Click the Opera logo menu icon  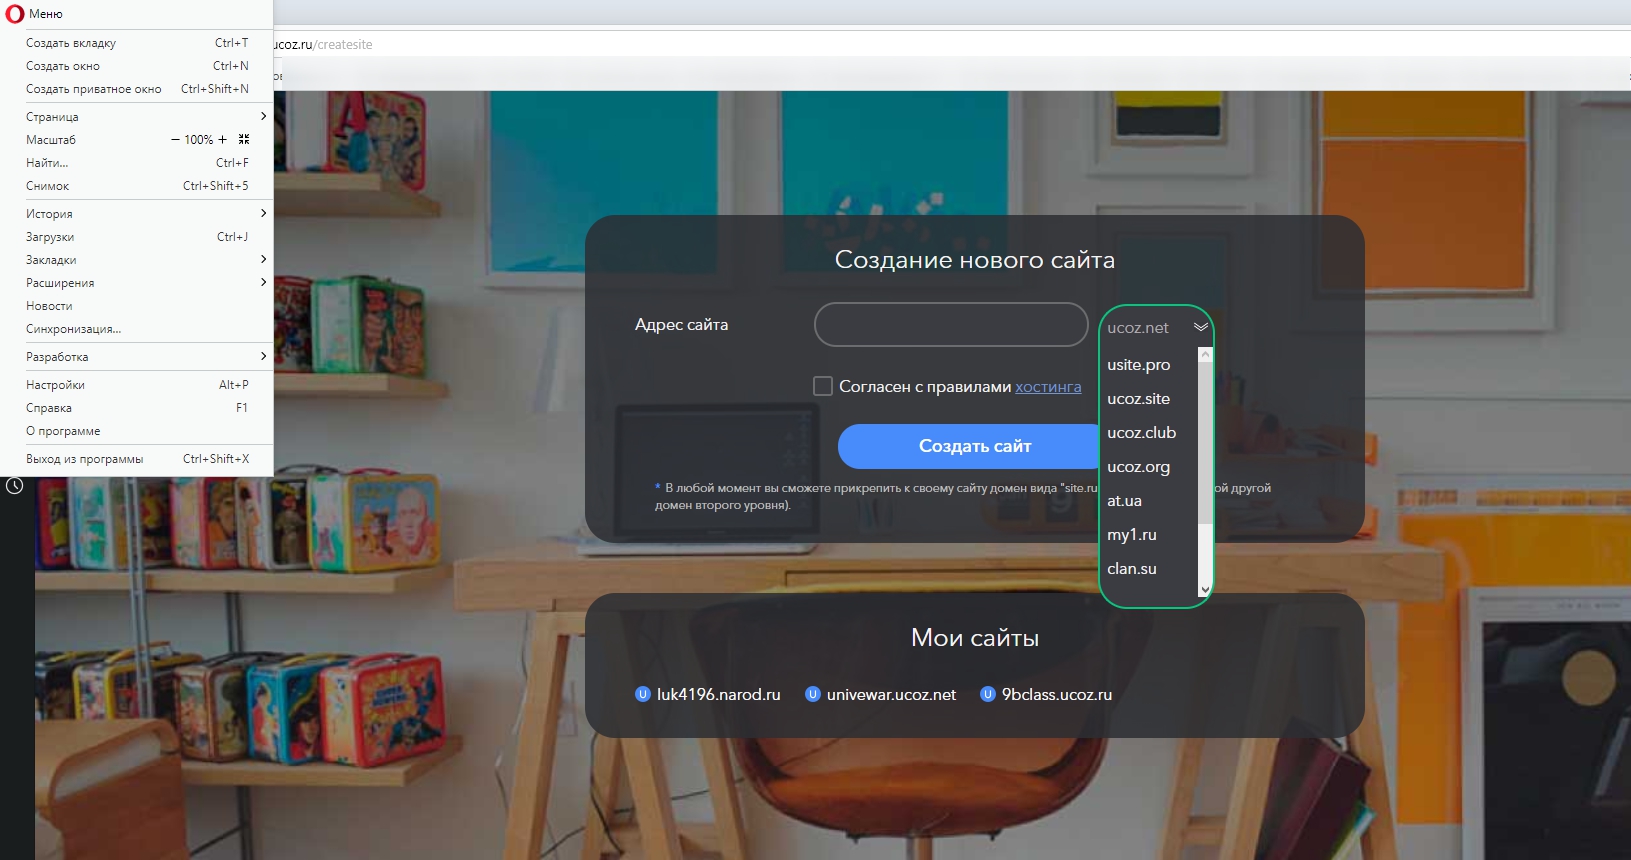[14, 14]
